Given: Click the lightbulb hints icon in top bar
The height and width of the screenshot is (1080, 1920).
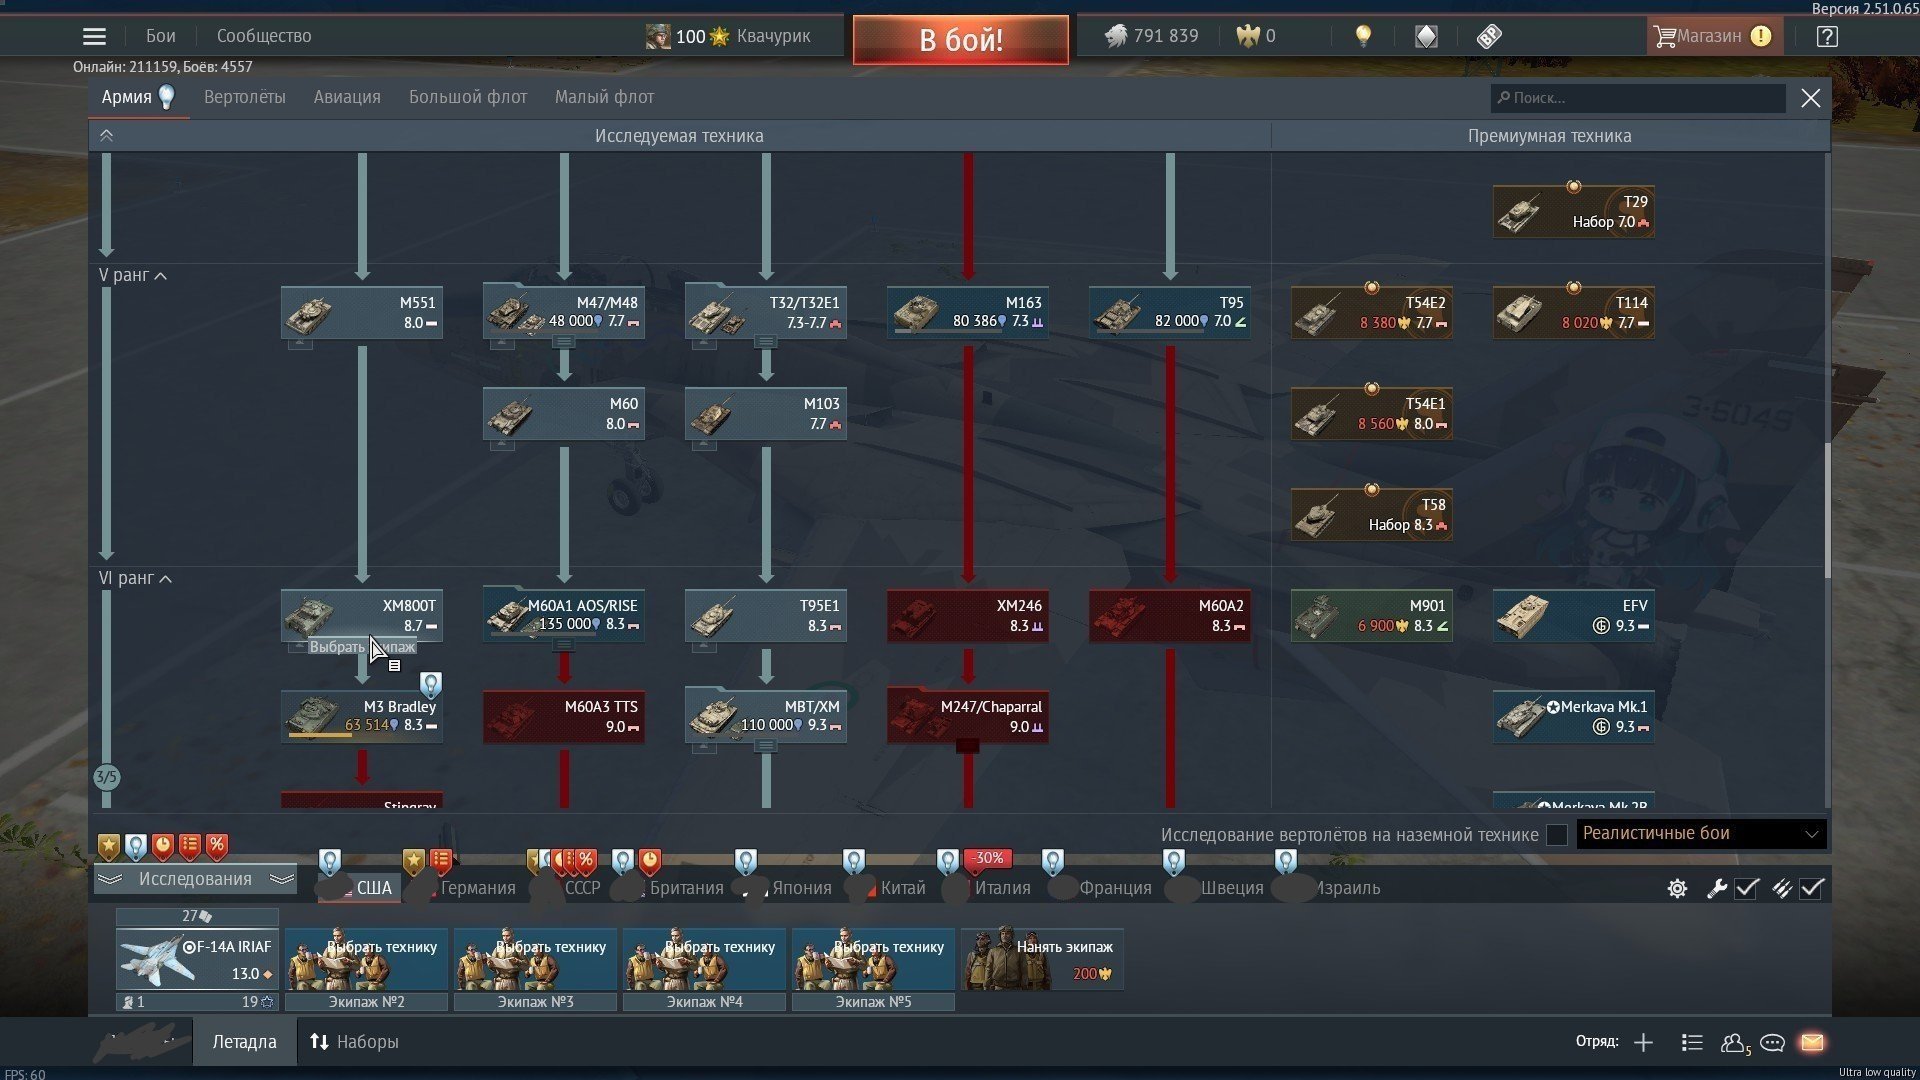Looking at the screenshot, I should [x=1362, y=36].
